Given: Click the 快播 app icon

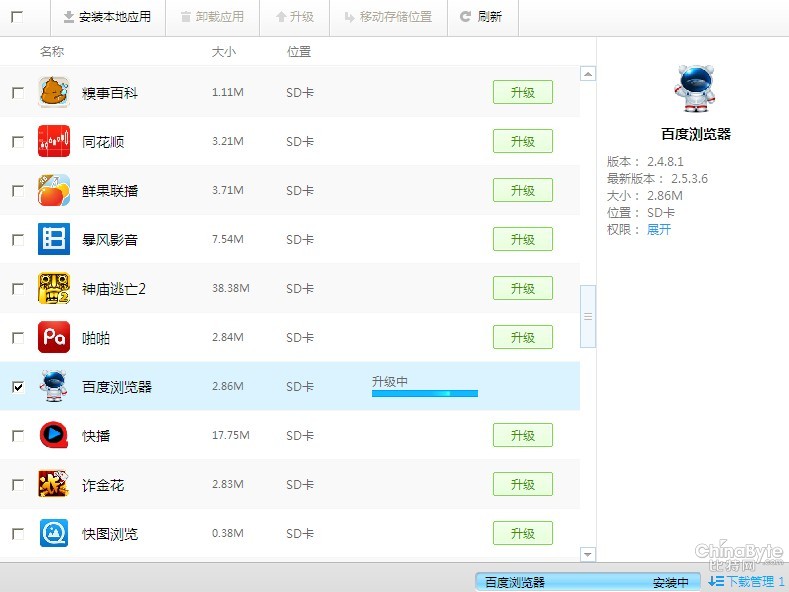Looking at the screenshot, I should coord(54,435).
